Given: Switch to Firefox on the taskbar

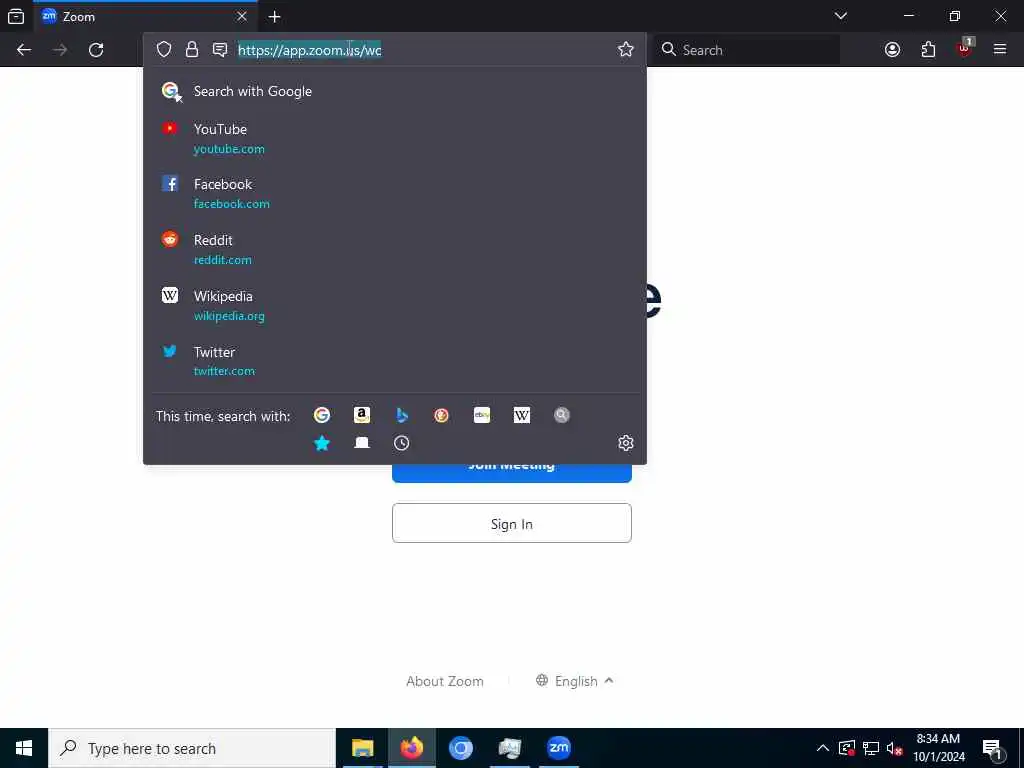Looking at the screenshot, I should (411, 748).
